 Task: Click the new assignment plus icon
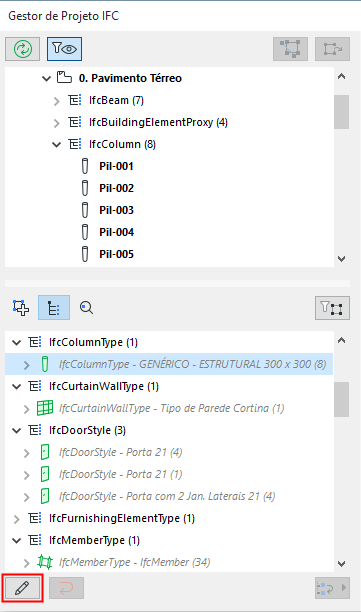[21, 308]
